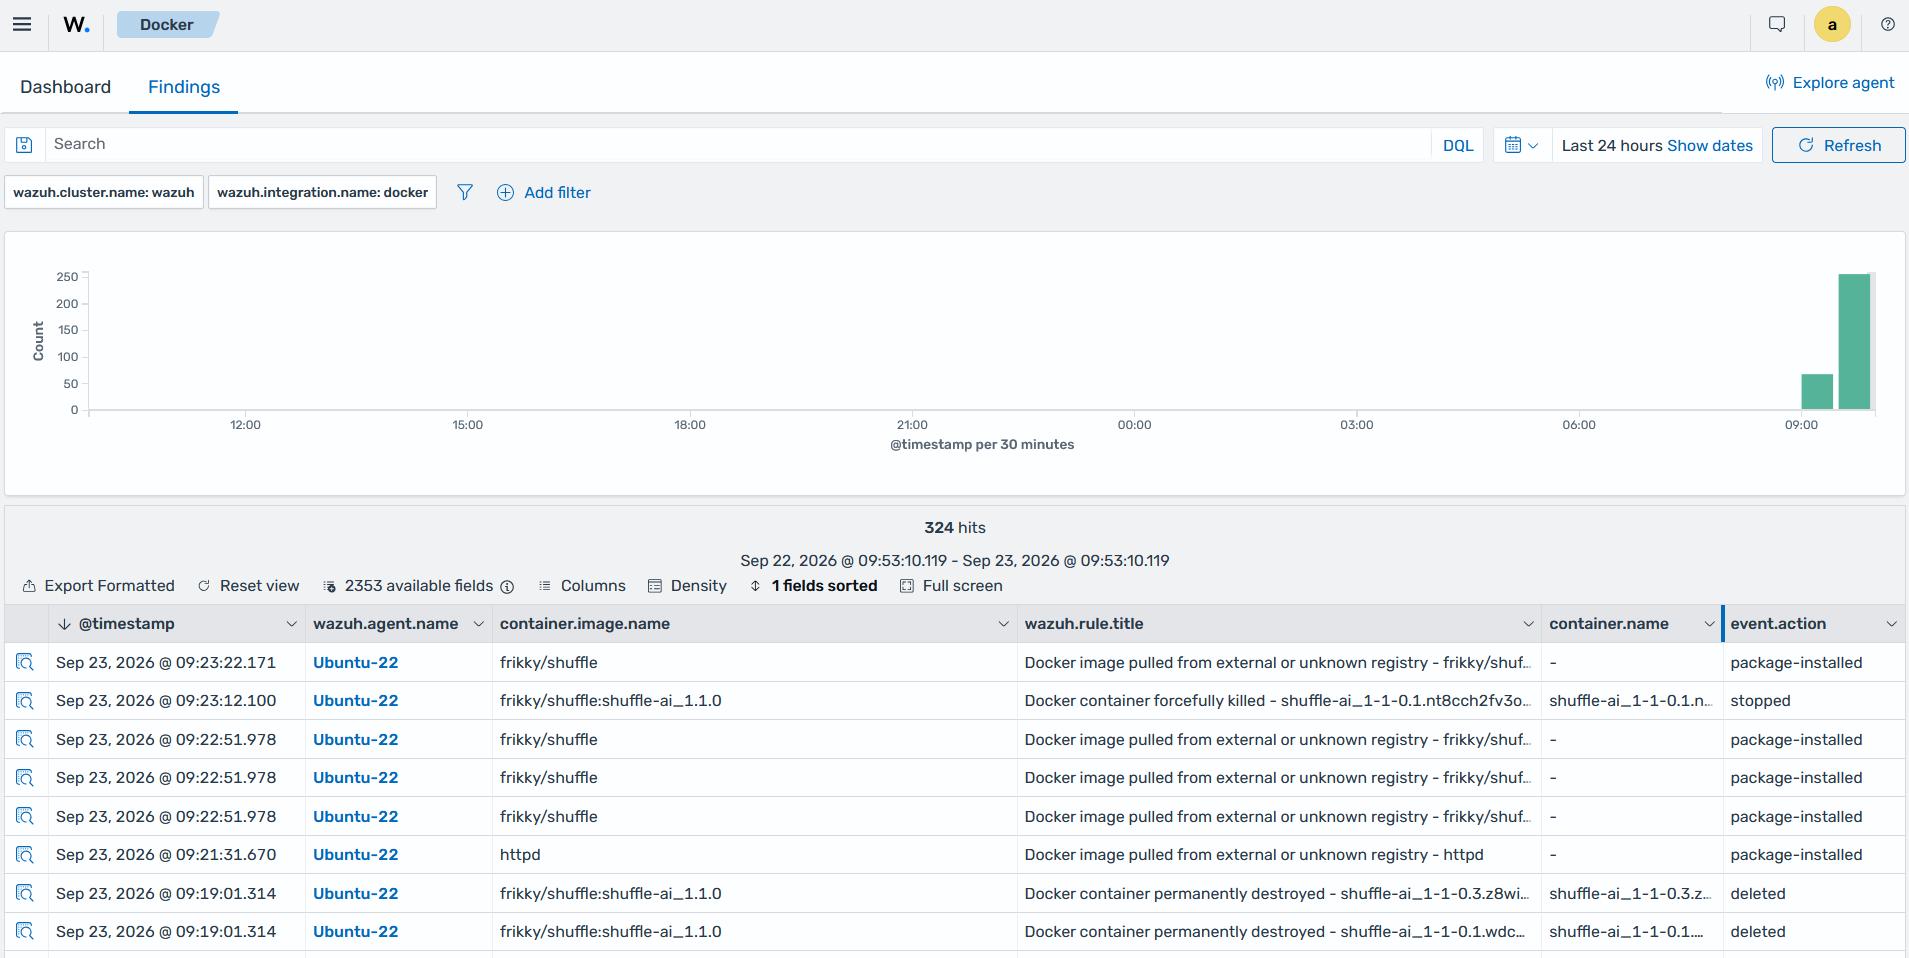Inspect the 09:23:22.171 row document
This screenshot has height=958, width=1909.
[x=25, y=662]
